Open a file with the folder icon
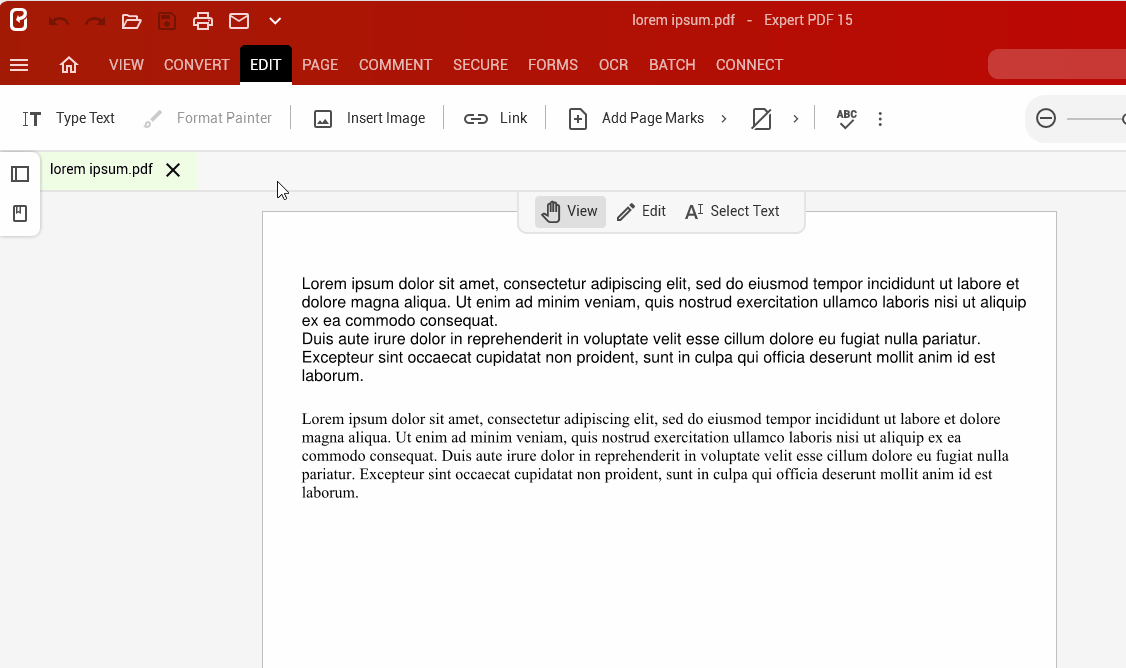 click(131, 21)
